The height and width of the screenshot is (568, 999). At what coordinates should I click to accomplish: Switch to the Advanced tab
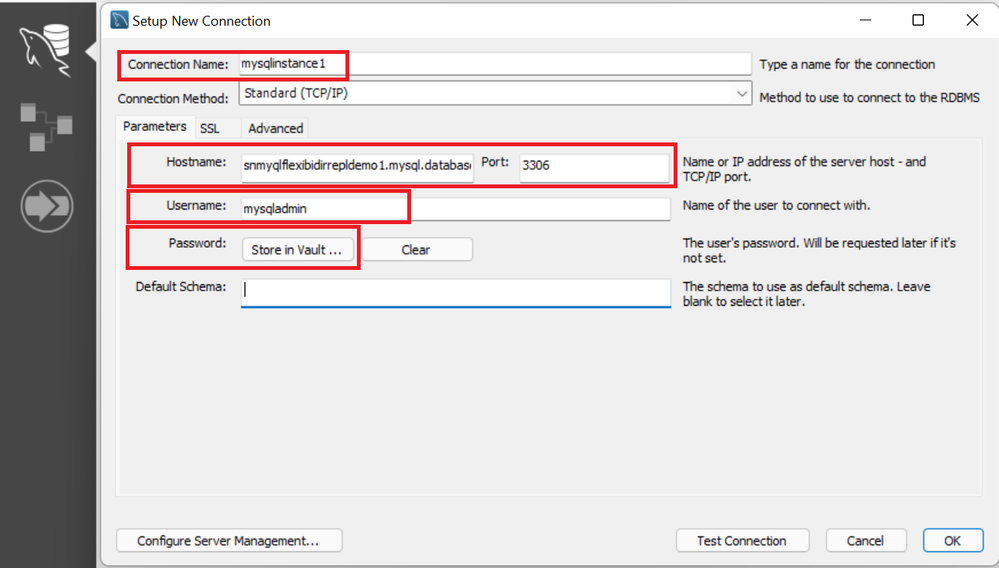[275, 129]
